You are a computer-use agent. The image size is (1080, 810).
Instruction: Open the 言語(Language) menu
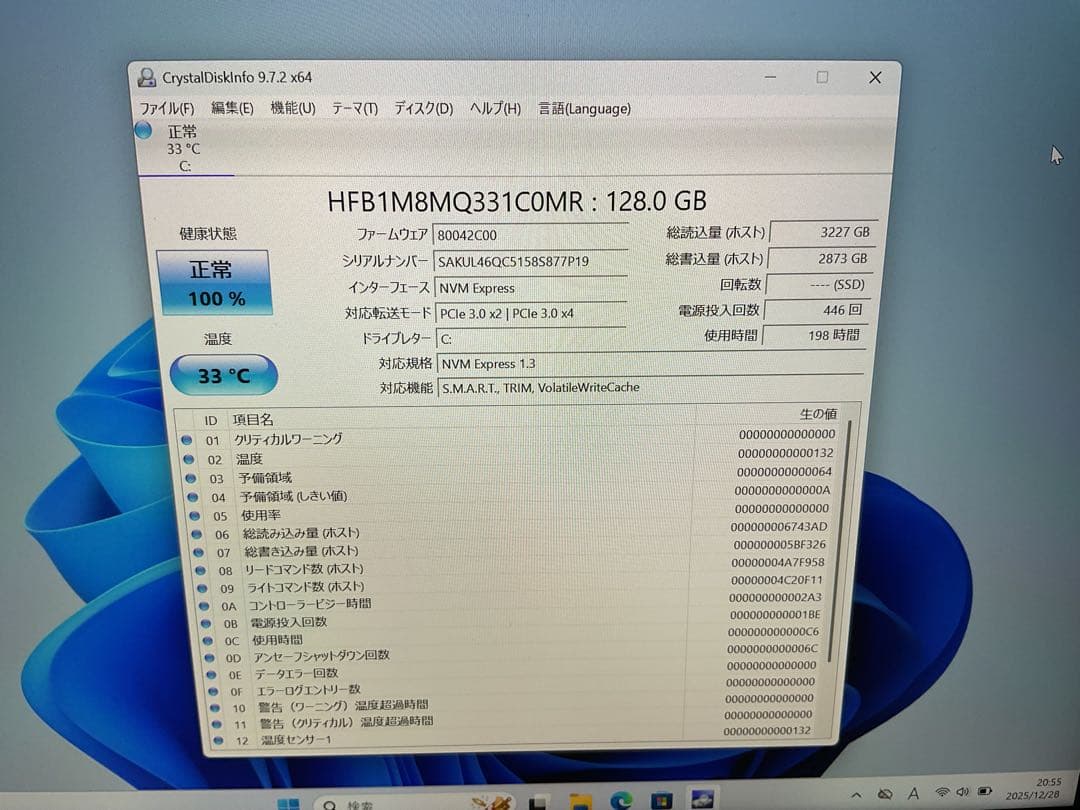point(583,109)
